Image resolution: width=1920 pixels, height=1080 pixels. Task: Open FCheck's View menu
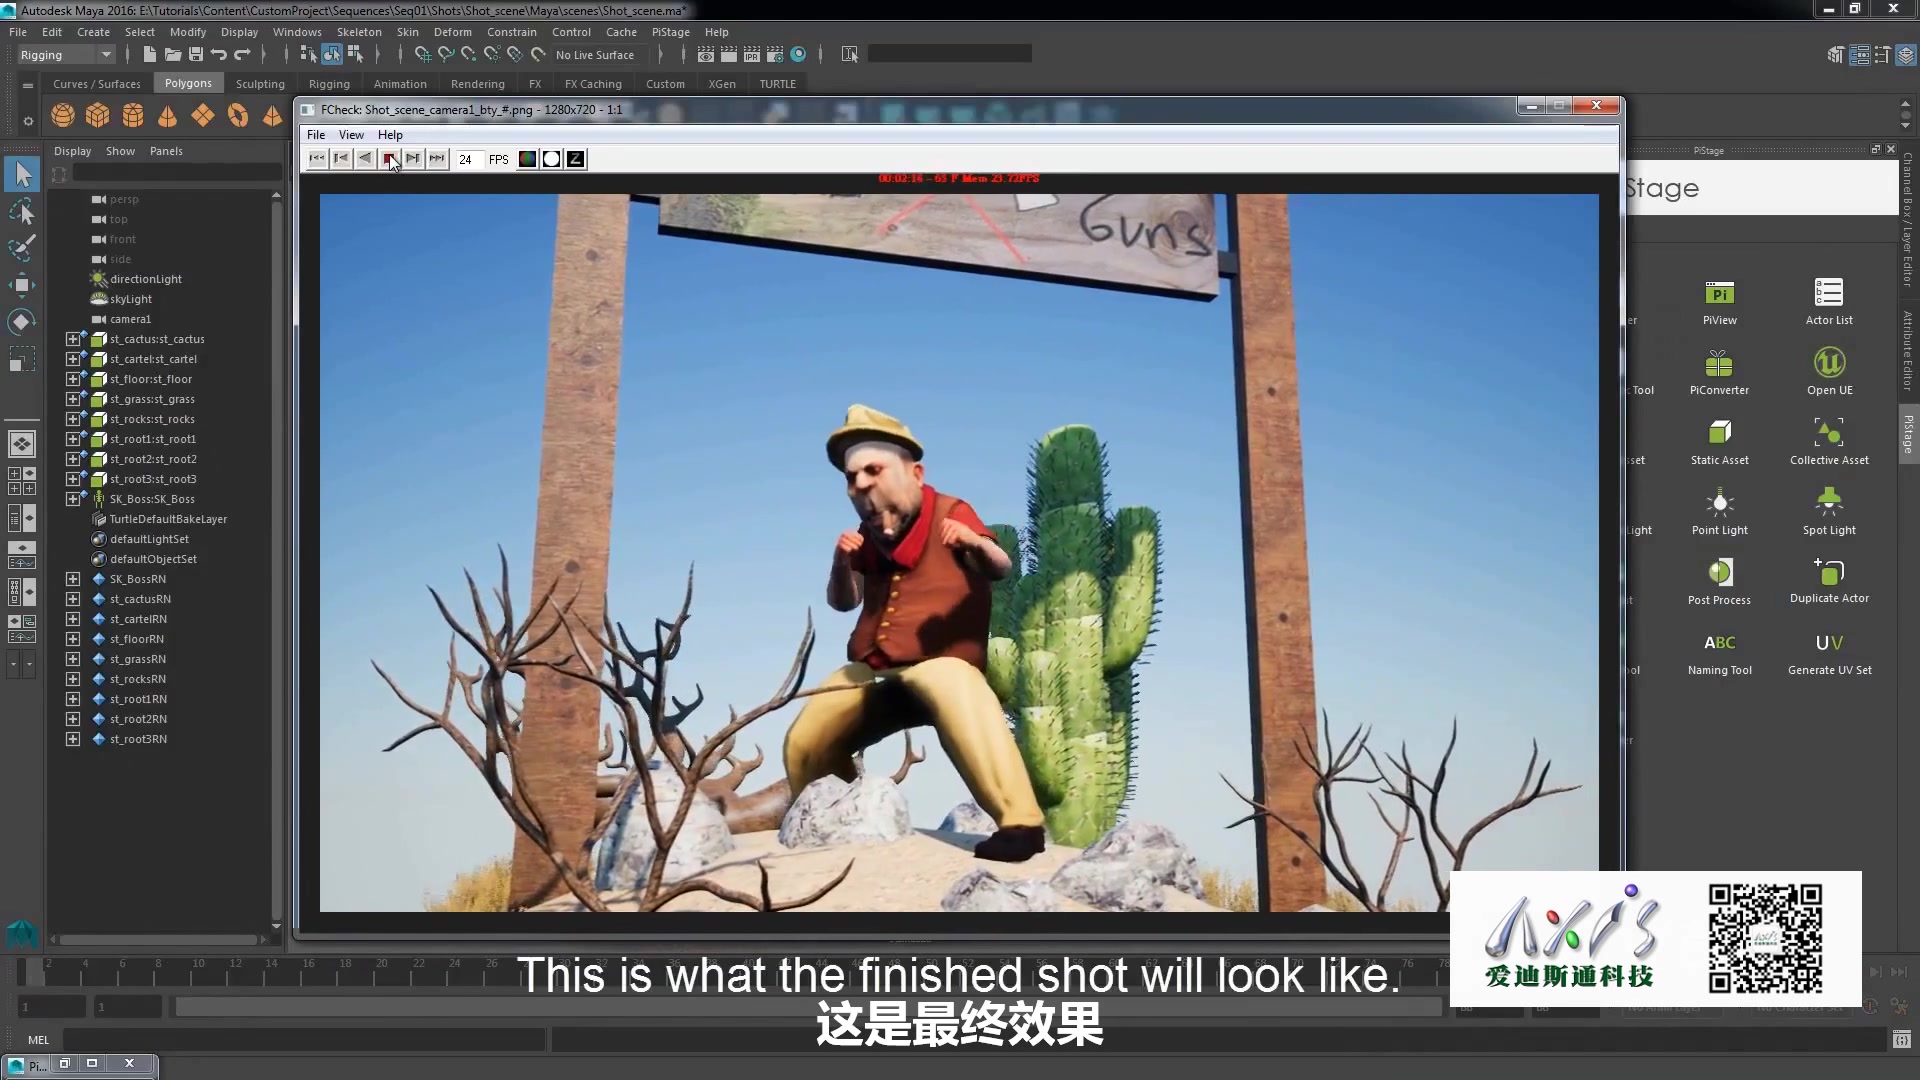click(x=351, y=135)
